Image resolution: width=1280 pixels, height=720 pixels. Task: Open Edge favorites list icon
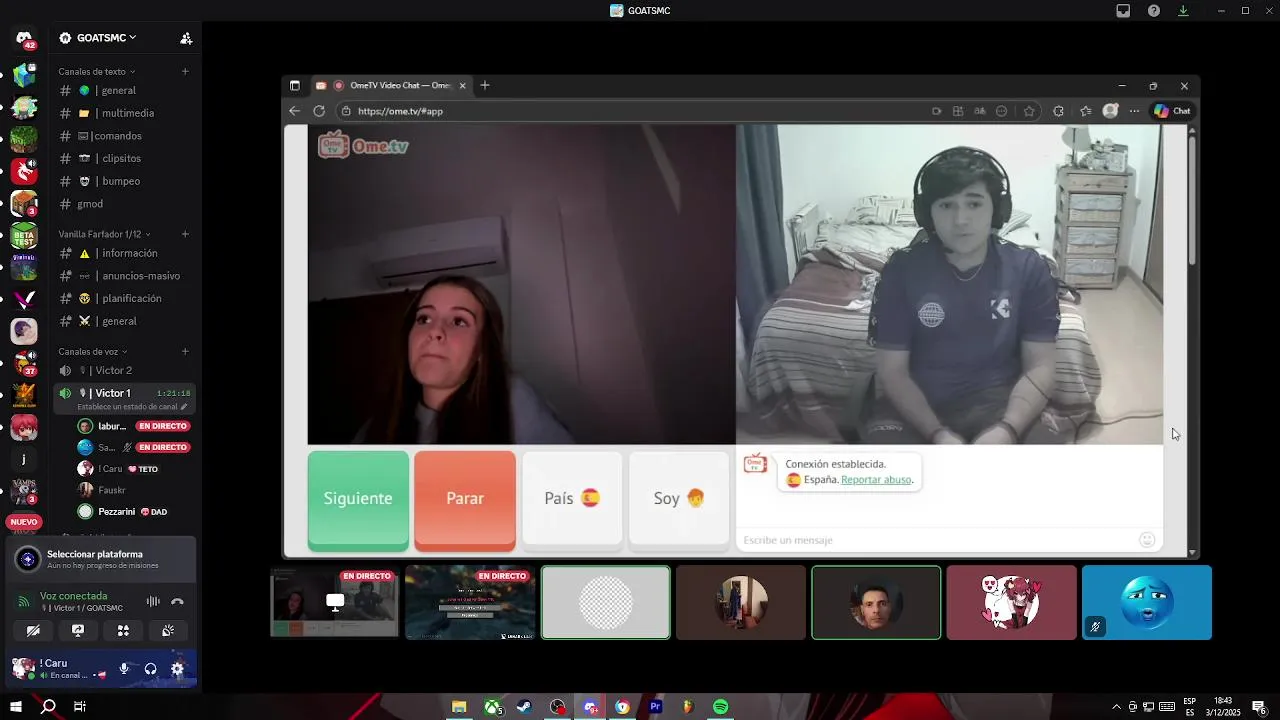pos(1085,111)
